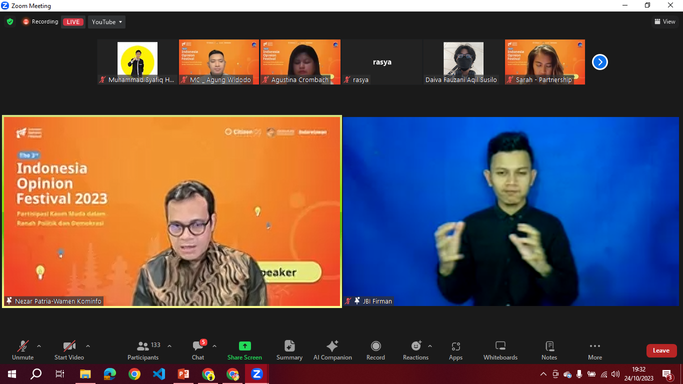Launch AI Companion
This screenshot has width=683, height=384.
(332, 350)
